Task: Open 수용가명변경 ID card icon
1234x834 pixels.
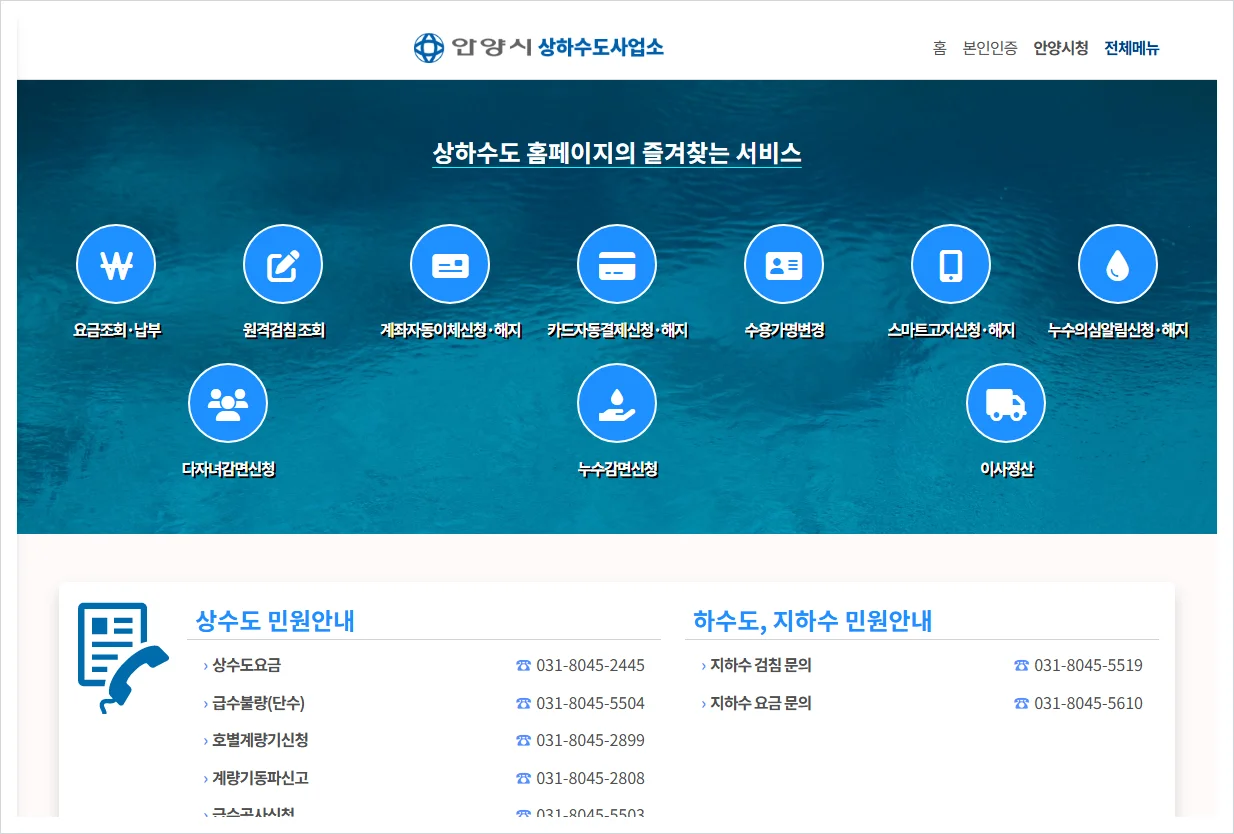Action: tap(784, 264)
